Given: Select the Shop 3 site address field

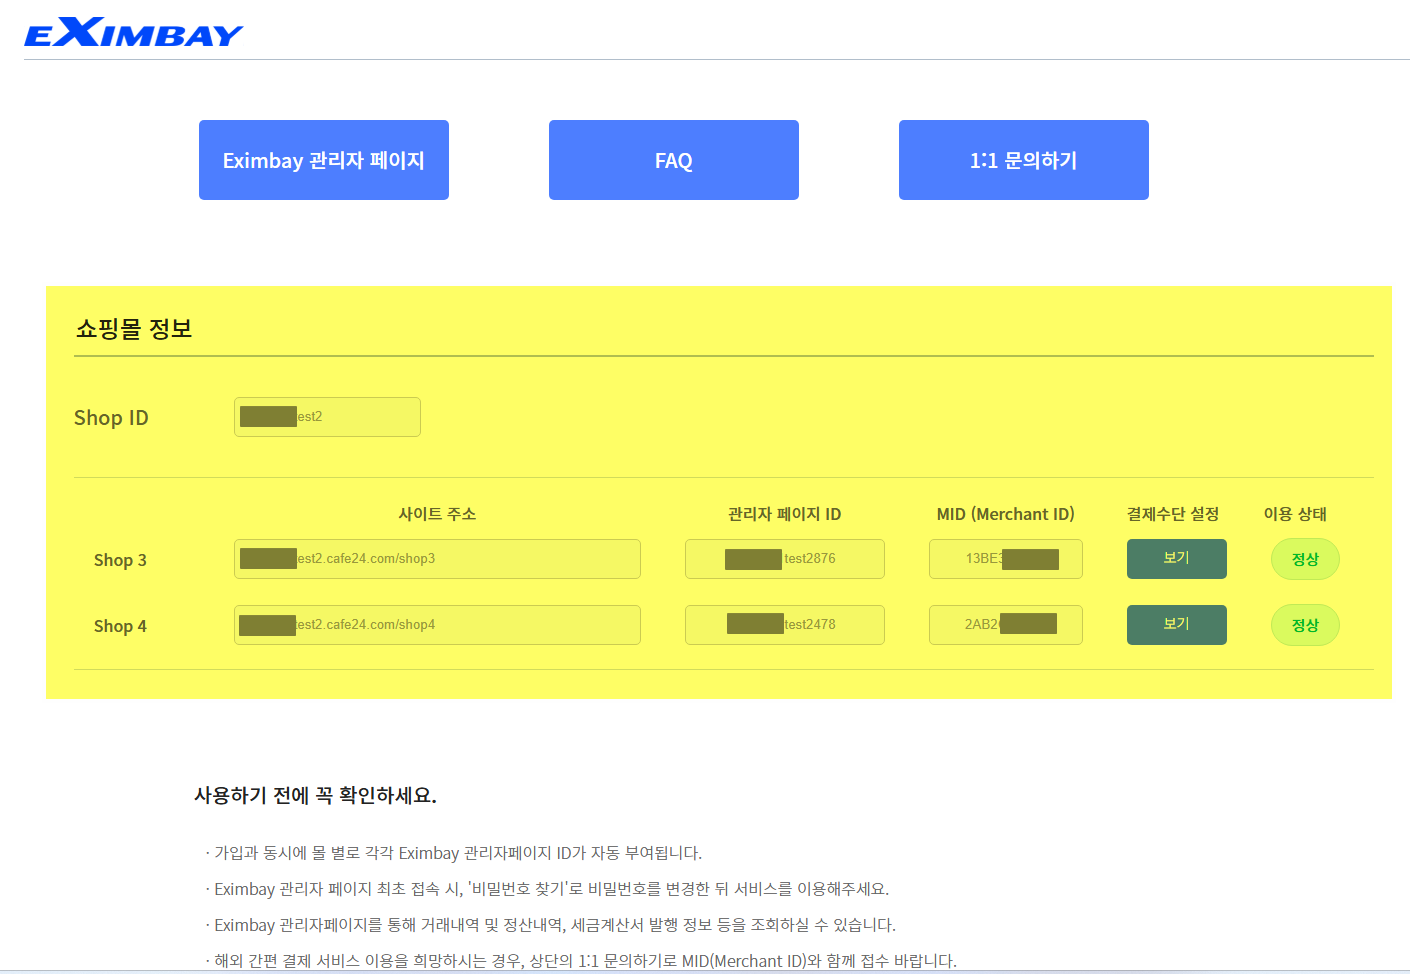Looking at the screenshot, I should click(437, 559).
